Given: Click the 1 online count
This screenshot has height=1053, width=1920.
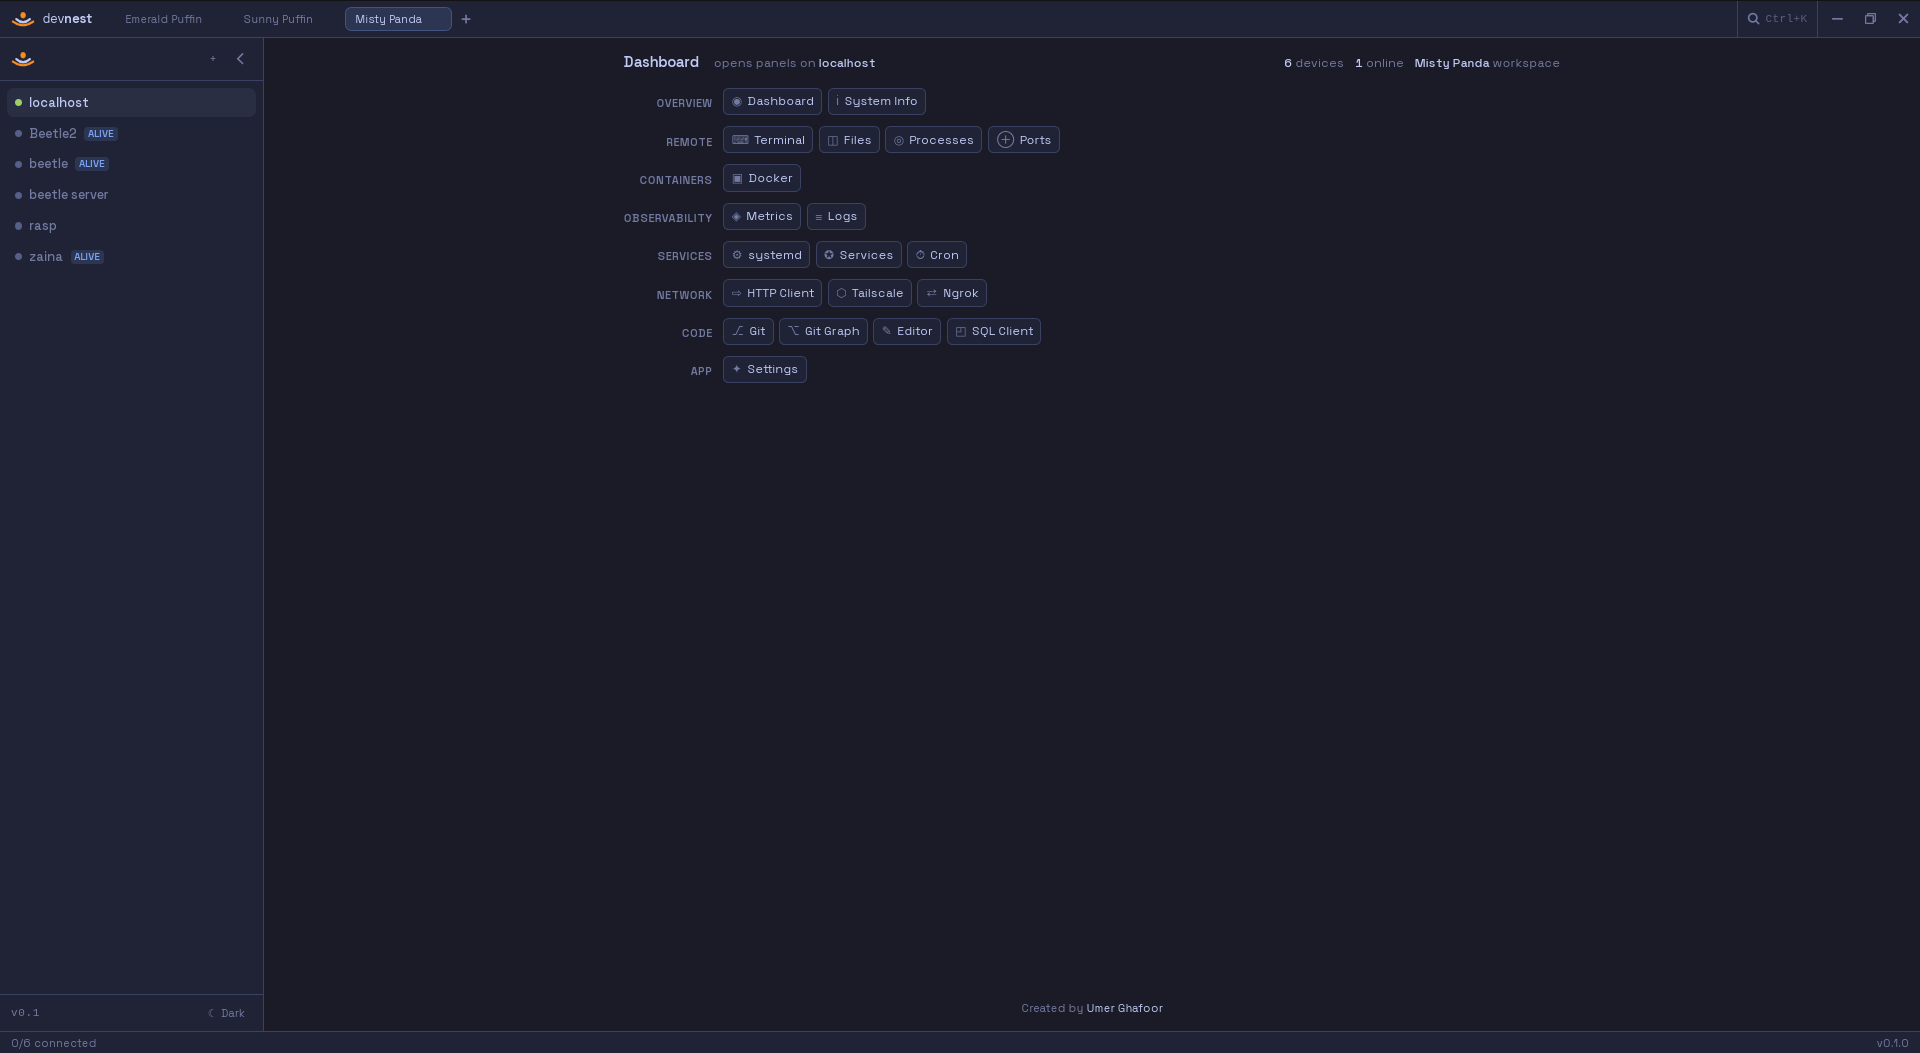Looking at the screenshot, I should tap(1379, 63).
